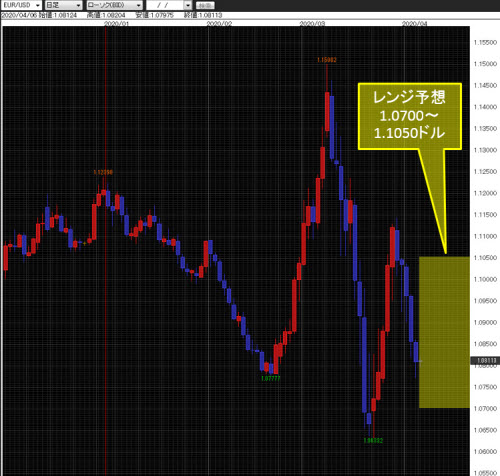The width and height of the screenshot is (500, 476).
Task: Click the 1.15500 price axis level
Action: pos(485,43)
